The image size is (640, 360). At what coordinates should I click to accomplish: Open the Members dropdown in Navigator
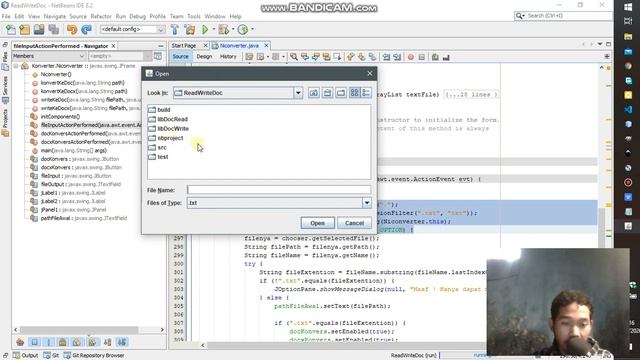pyautogui.click(x=81, y=56)
